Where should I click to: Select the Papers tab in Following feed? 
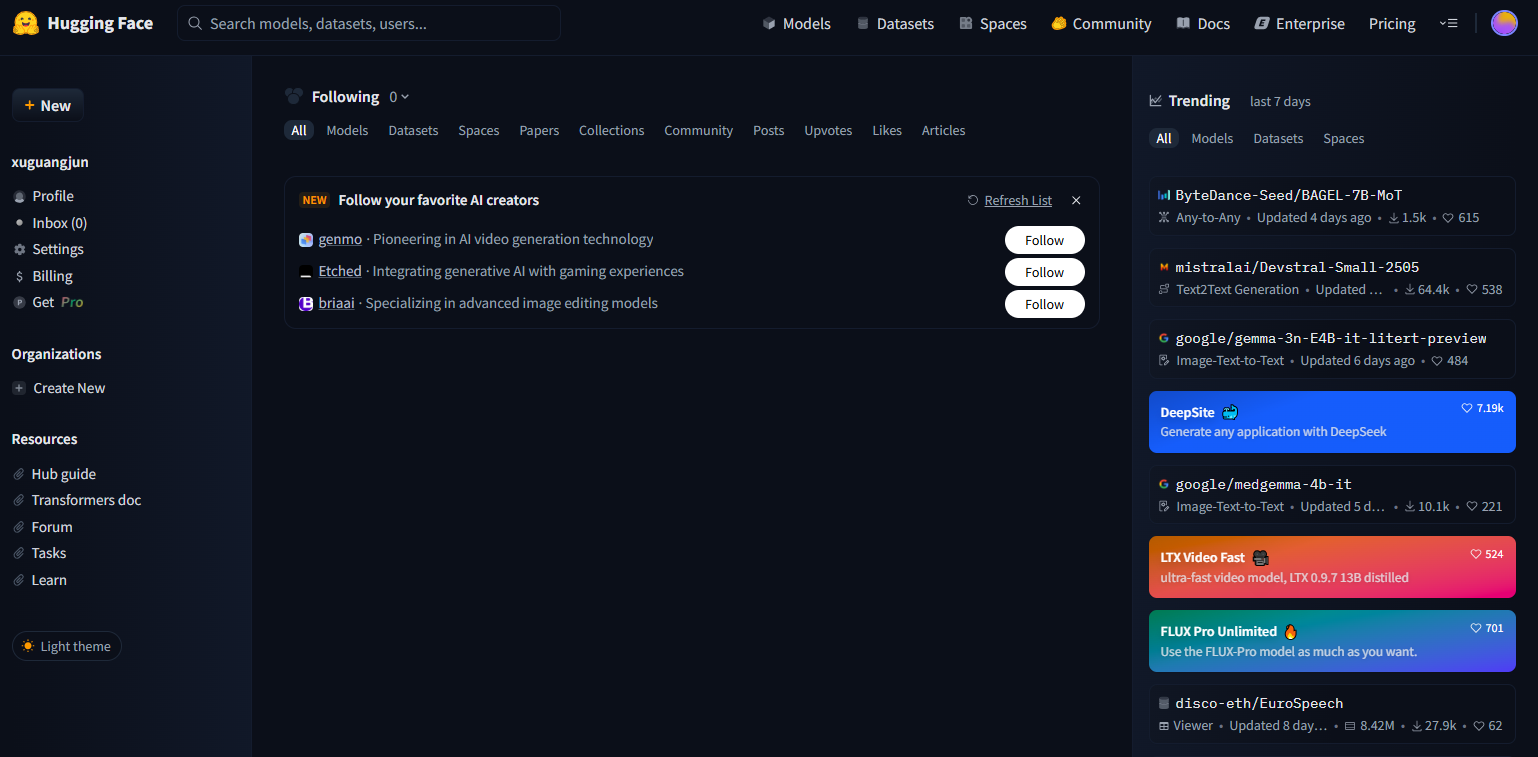click(x=539, y=130)
